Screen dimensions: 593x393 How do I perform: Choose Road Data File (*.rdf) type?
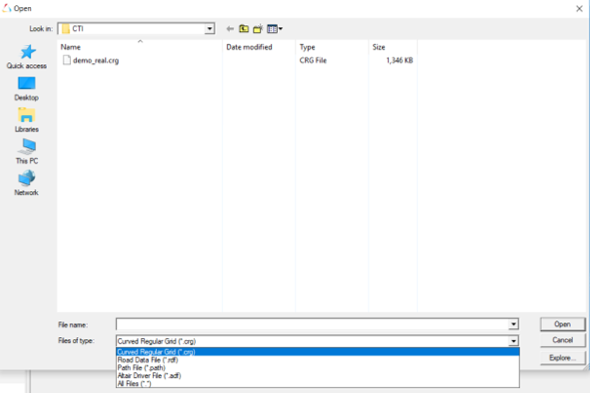click(318, 360)
